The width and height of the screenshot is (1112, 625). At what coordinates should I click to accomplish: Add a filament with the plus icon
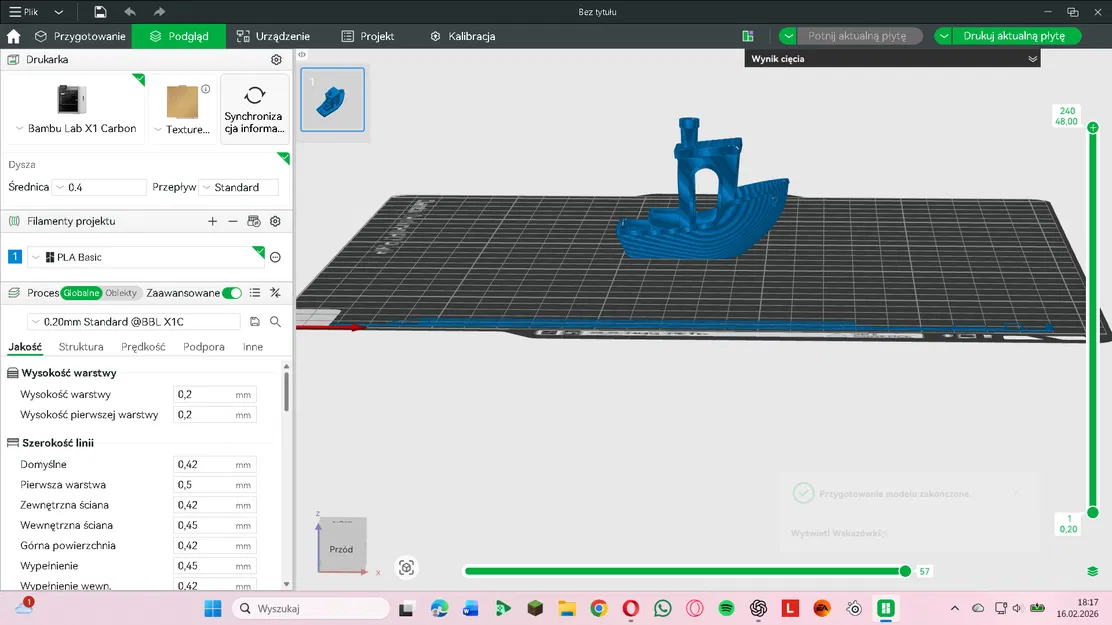(x=212, y=221)
